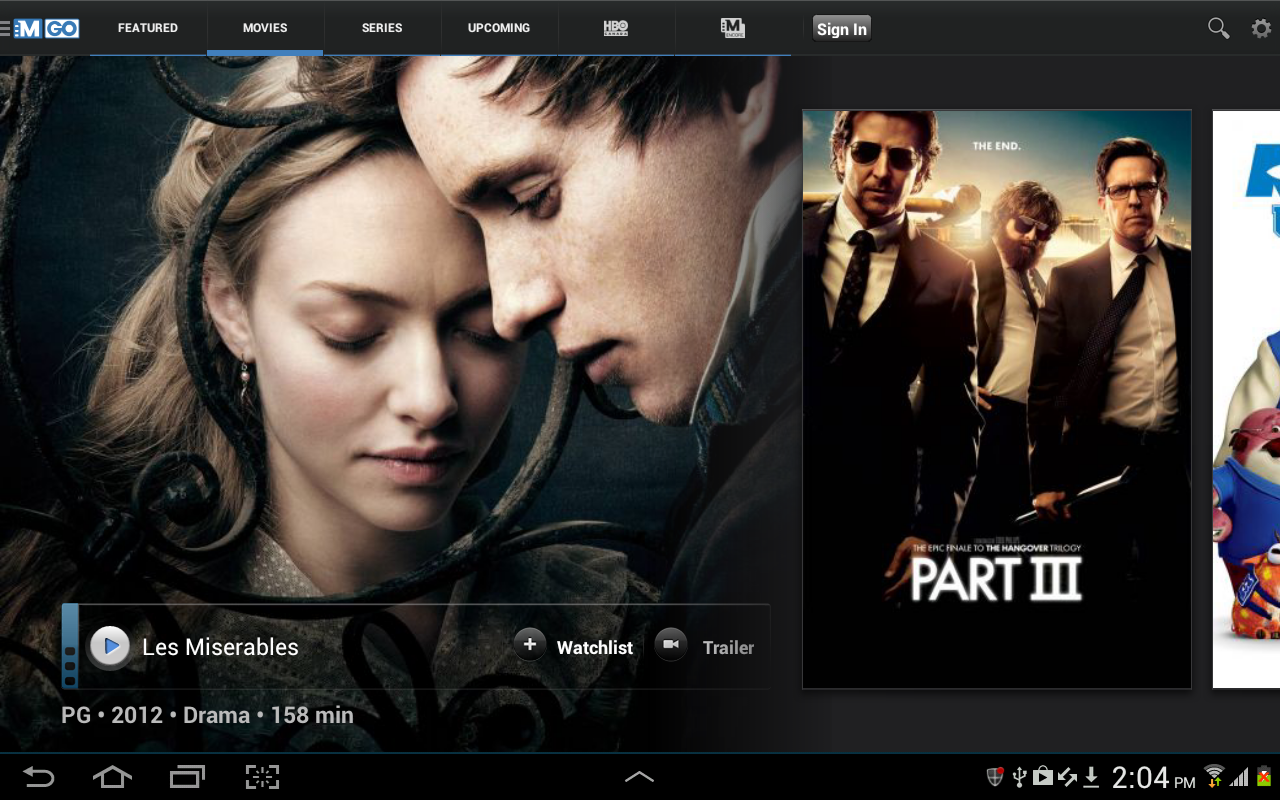Tap the cellular signal bars icon
Image resolution: width=1280 pixels, height=800 pixels.
(1240, 777)
